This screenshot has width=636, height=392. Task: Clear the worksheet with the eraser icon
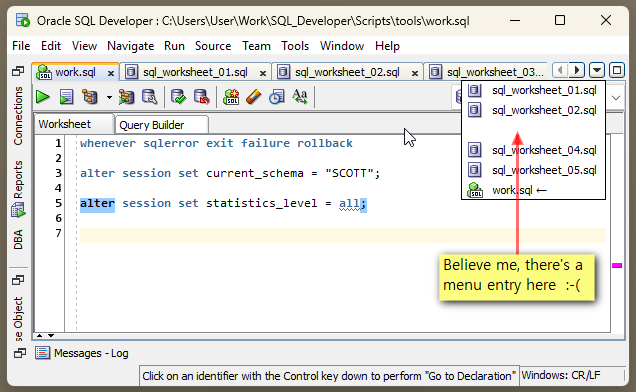pos(254,97)
